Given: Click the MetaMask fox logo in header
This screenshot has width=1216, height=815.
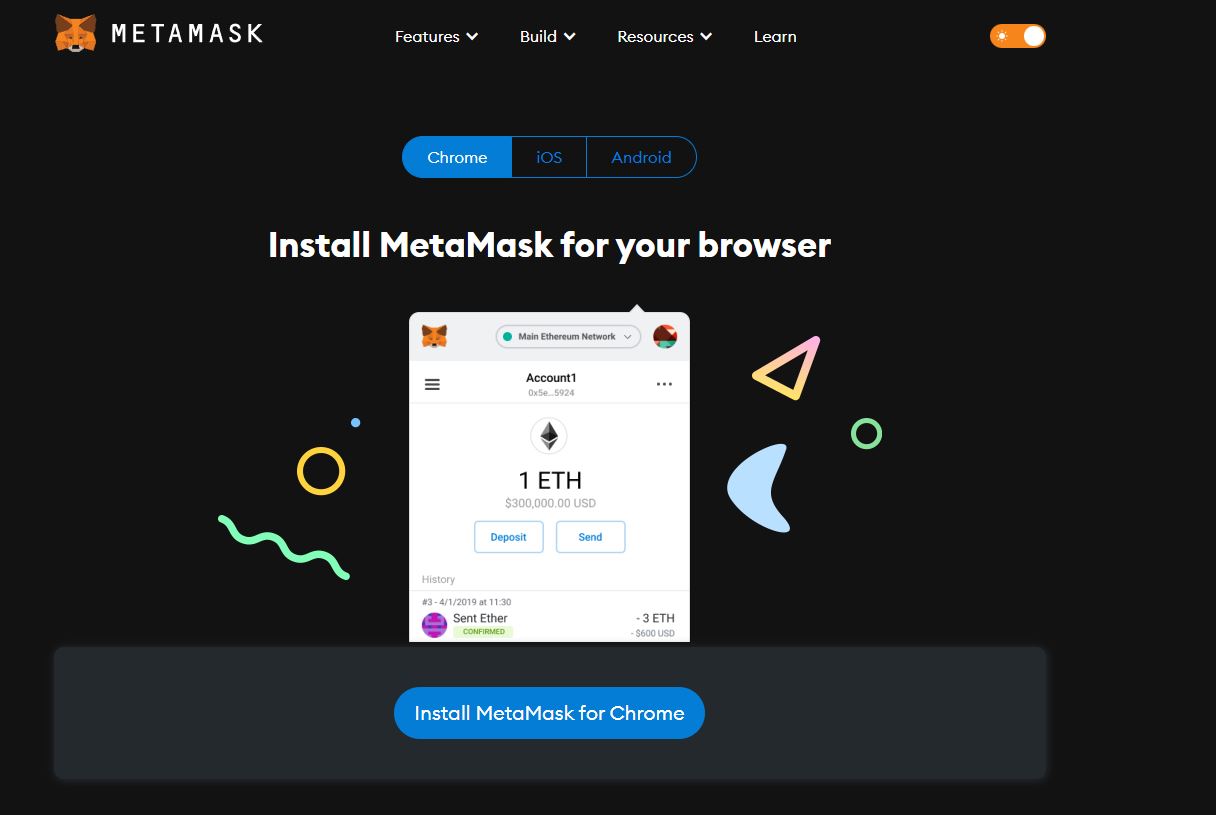Looking at the screenshot, I should coord(76,33).
